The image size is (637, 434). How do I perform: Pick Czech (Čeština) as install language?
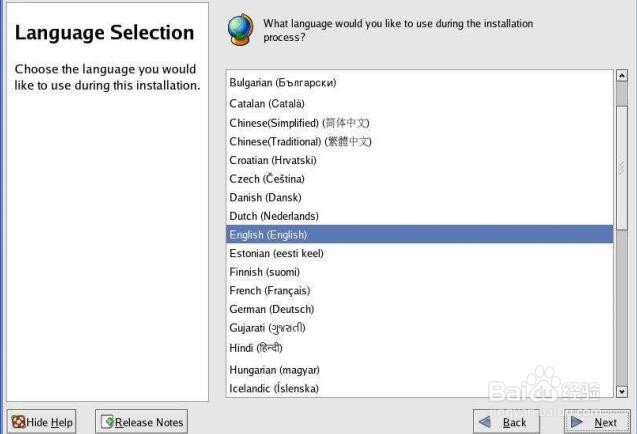(x=419, y=179)
